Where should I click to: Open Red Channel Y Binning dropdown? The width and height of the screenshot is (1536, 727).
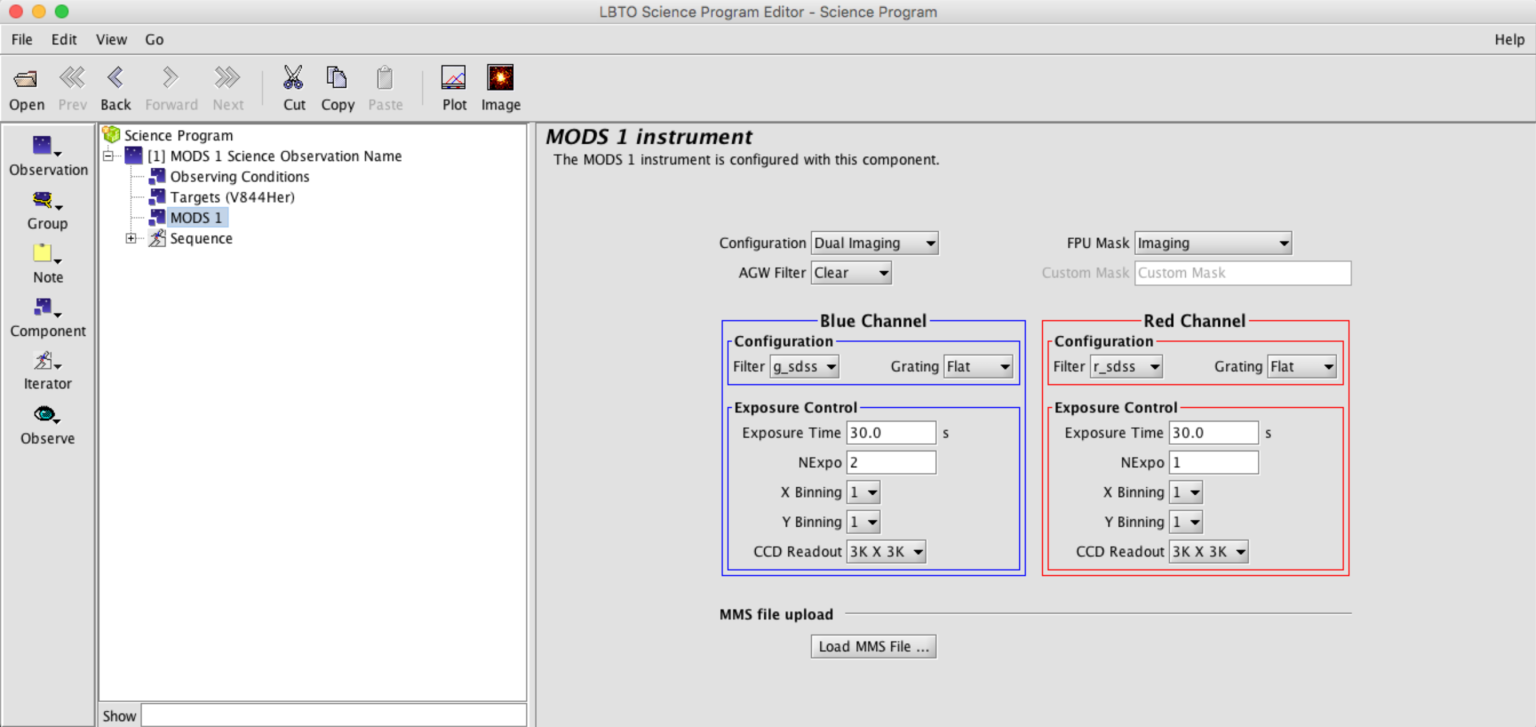(1186, 522)
